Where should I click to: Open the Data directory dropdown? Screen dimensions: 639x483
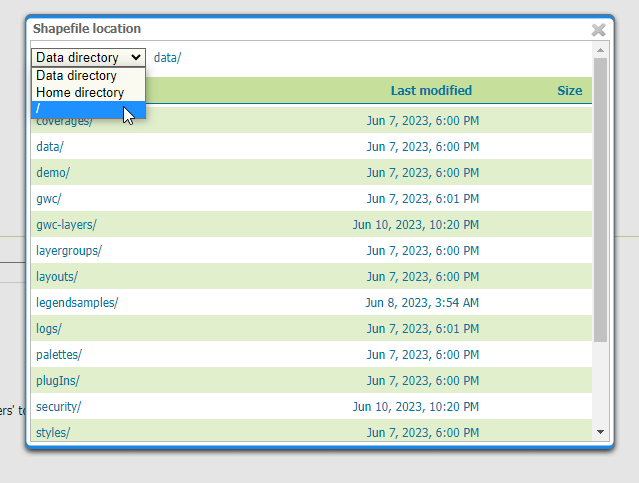pyautogui.click(x=88, y=58)
